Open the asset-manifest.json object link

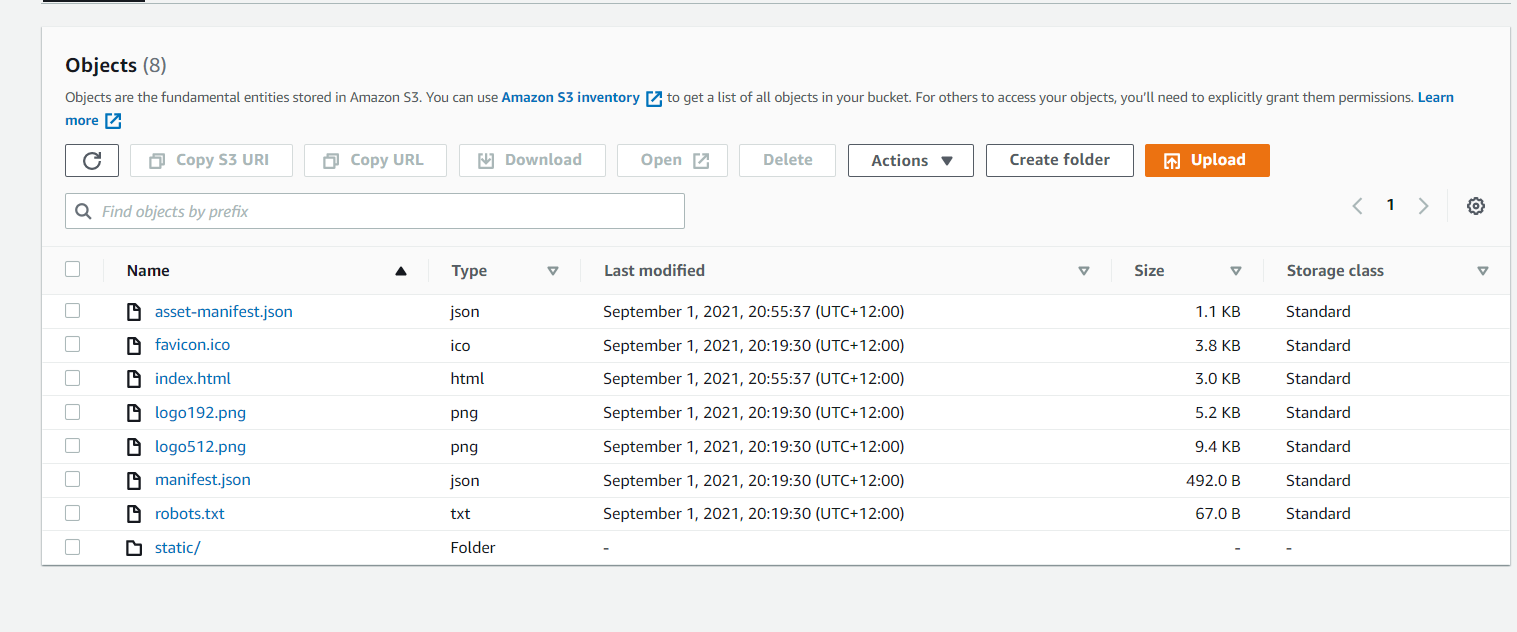[223, 312]
